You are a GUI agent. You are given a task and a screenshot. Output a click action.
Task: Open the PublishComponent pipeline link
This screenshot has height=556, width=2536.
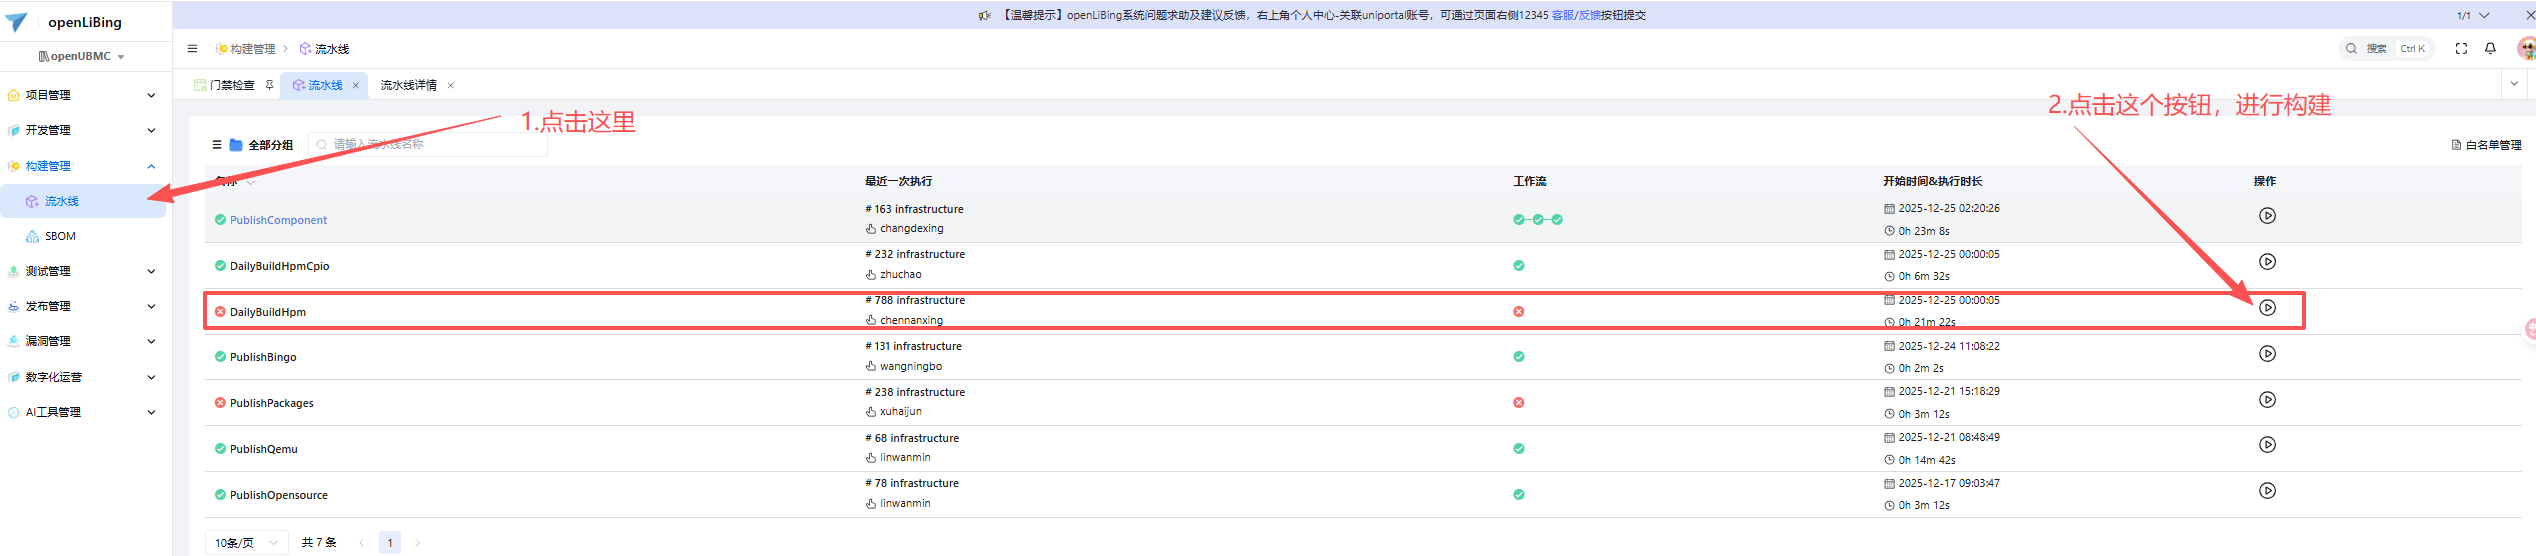[278, 220]
